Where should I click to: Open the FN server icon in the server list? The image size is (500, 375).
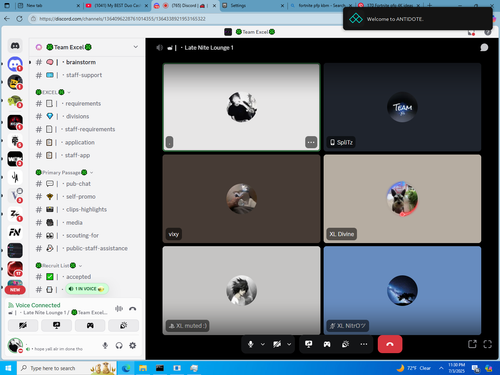coord(15,232)
